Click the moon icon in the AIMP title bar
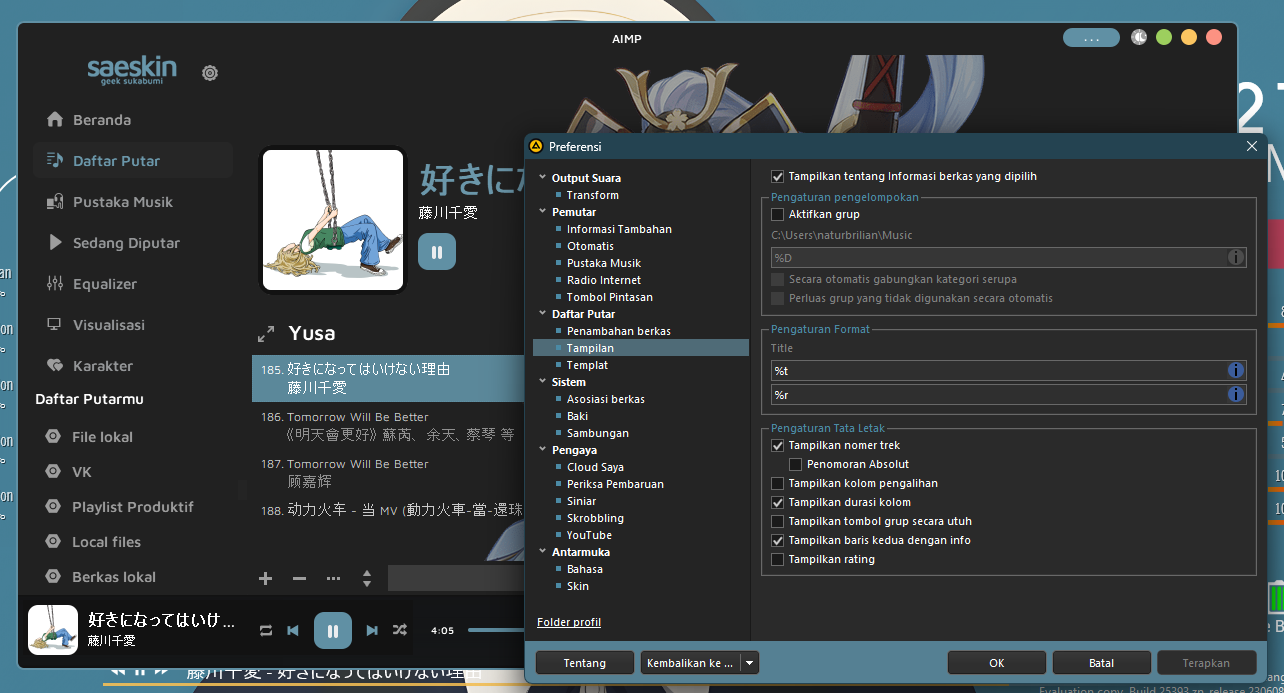1284x693 pixels. pyautogui.click(x=1139, y=37)
